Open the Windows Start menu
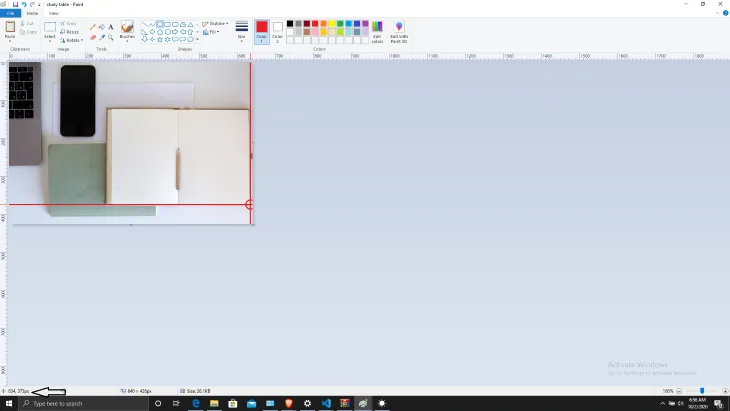The height and width of the screenshot is (411, 730). coord(8,404)
